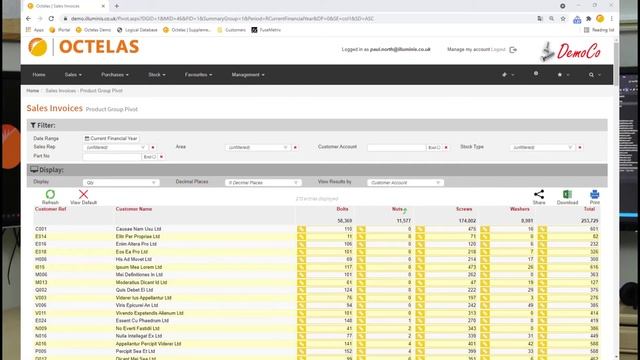Open the Sales Rep dropdown

point(115,147)
